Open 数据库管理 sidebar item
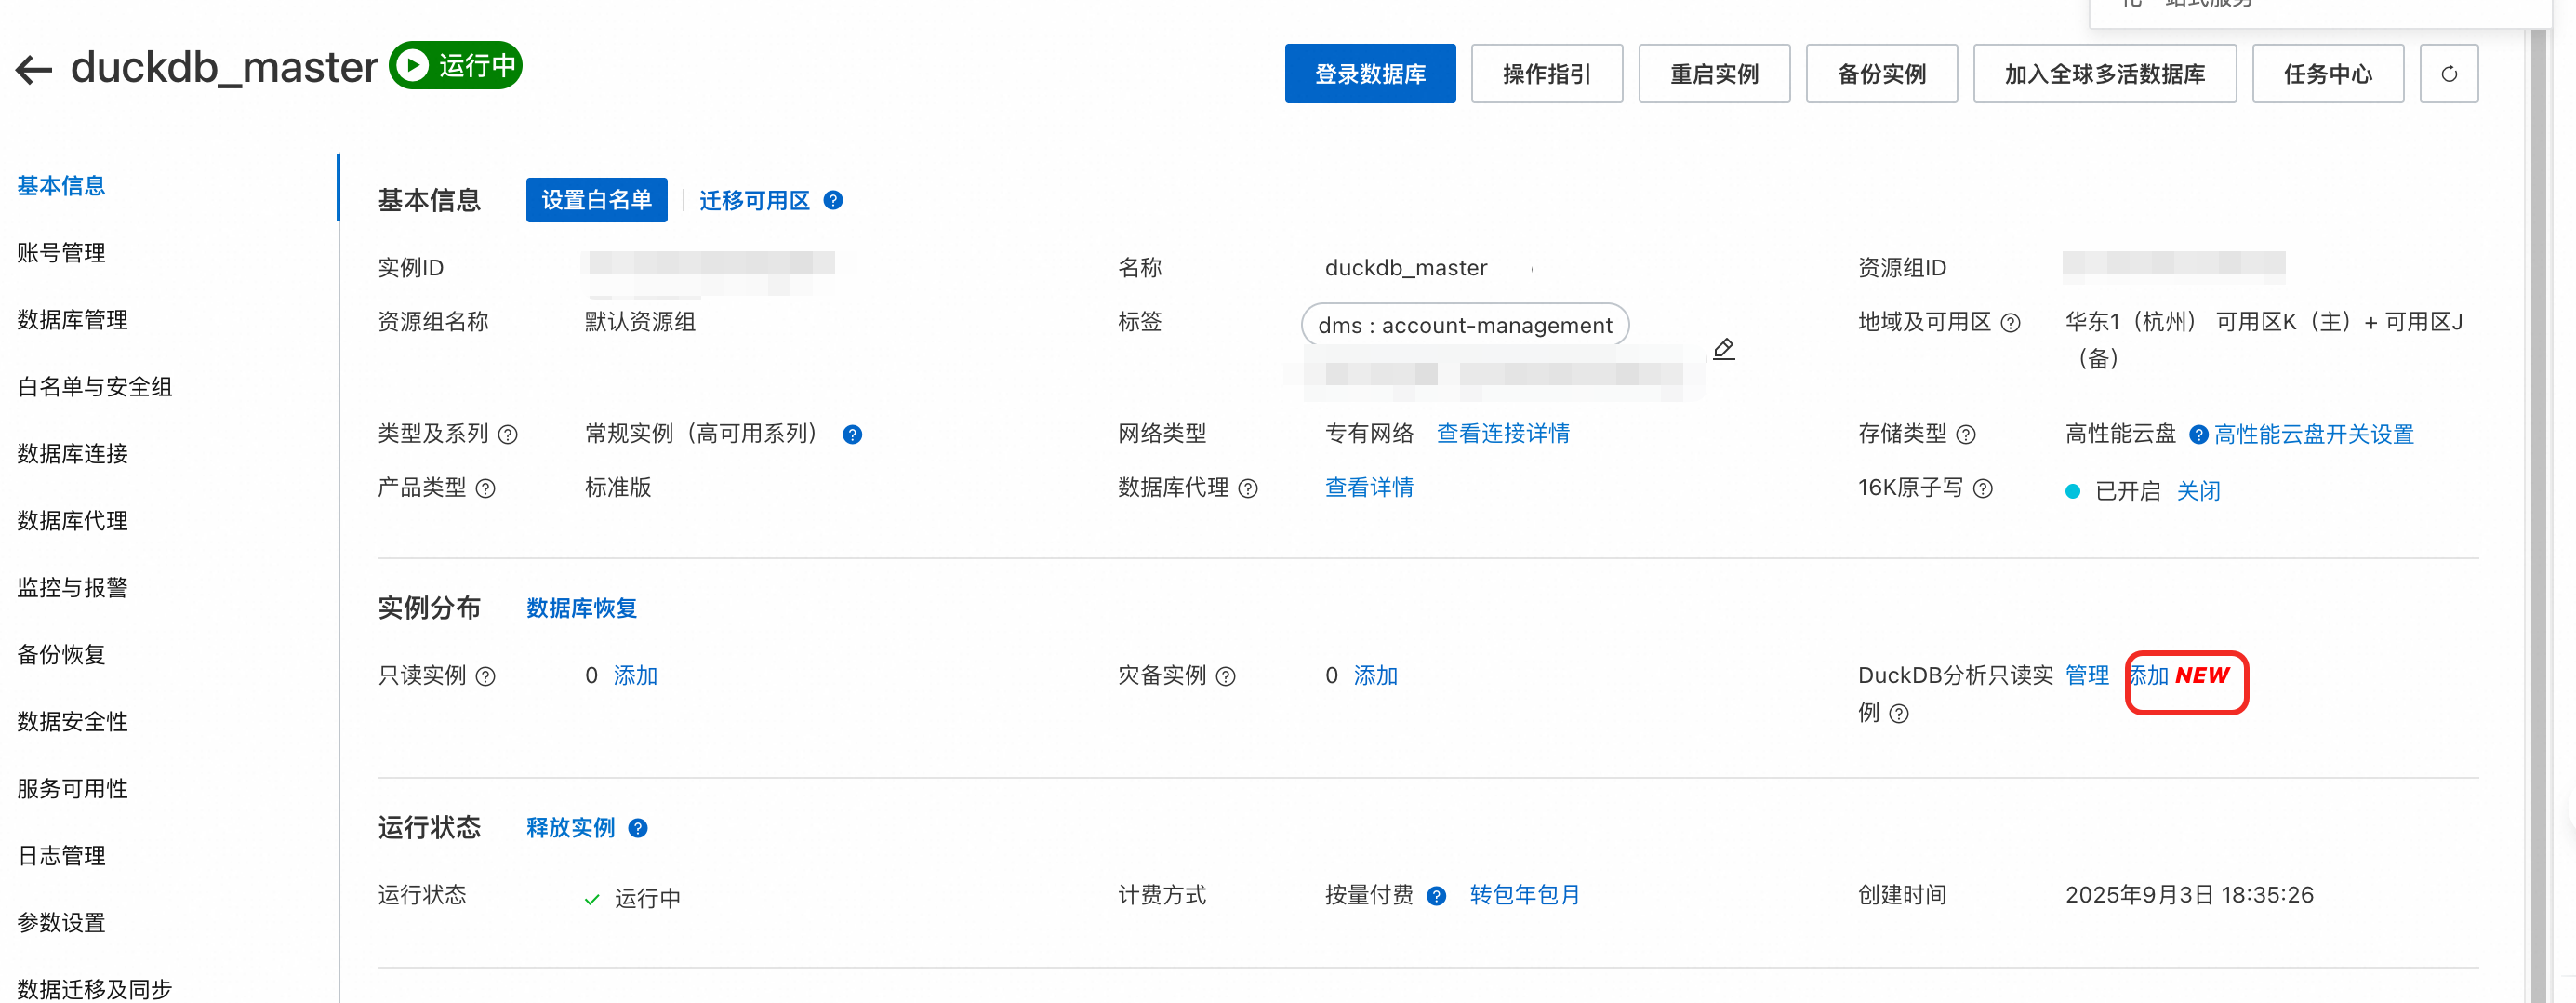Image resolution: width=2576 pixels, height=1003 pixels. point(72,319)
